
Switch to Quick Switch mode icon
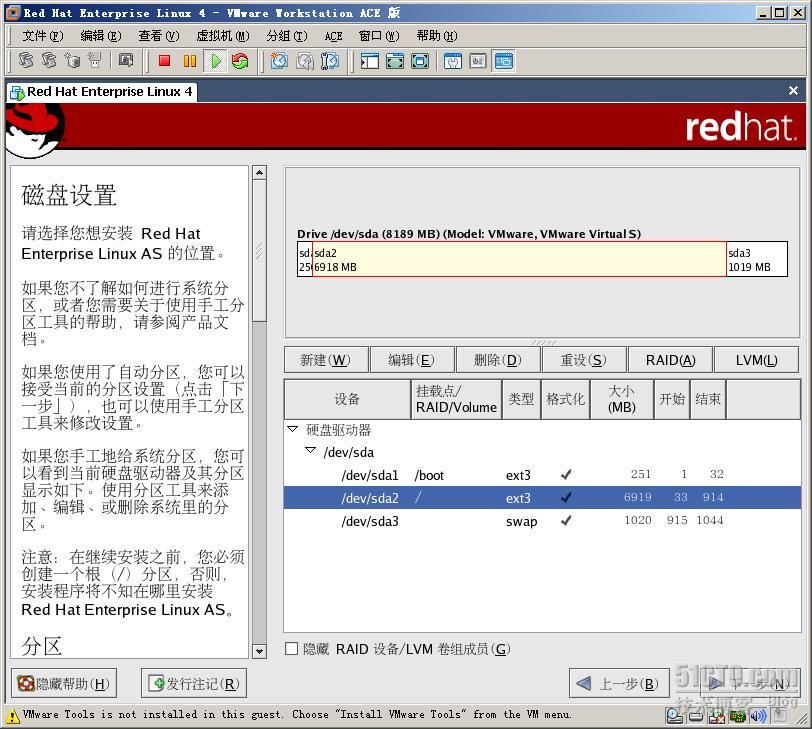click(395, 61)
